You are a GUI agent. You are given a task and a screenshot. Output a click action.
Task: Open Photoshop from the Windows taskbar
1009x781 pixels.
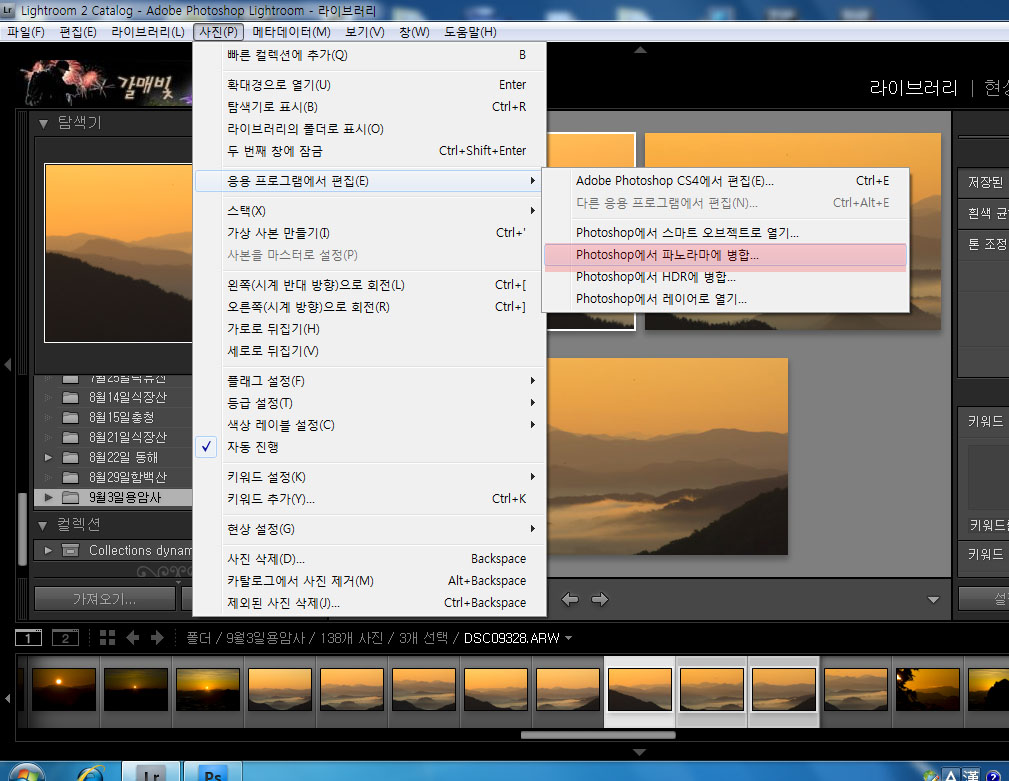pyautogui.click(x=212, y=773)
